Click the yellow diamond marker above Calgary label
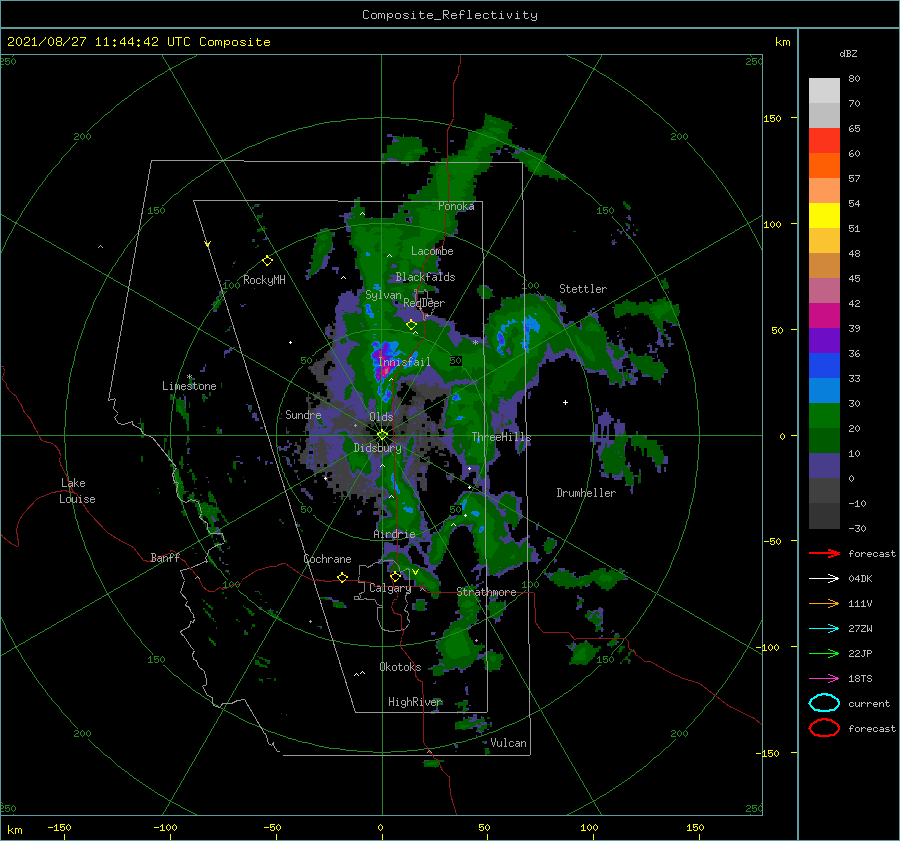This screenshot has width=900, height=841. tap(395, 576)
